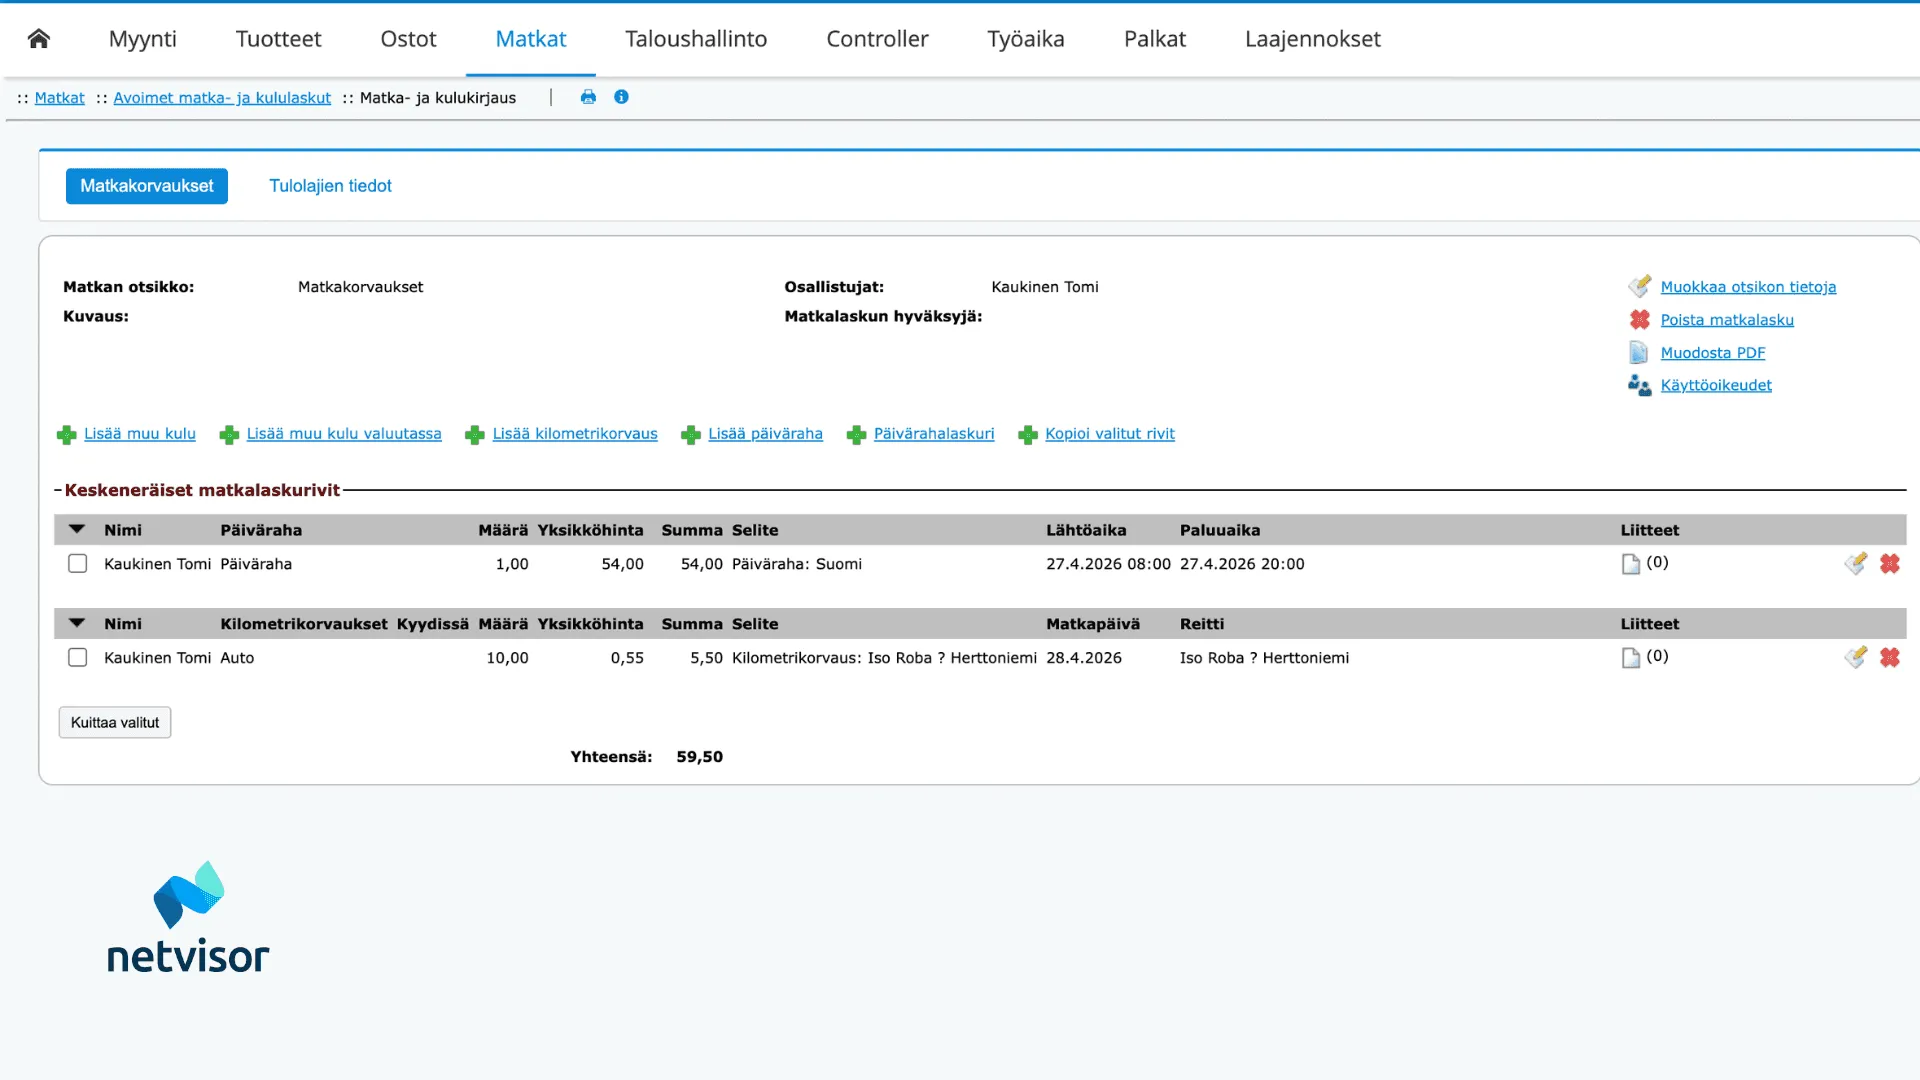The image size is (1920, 1080).
Task: Open the Palkat menu
Action: pyautogui.click(x=1155, y=39)
